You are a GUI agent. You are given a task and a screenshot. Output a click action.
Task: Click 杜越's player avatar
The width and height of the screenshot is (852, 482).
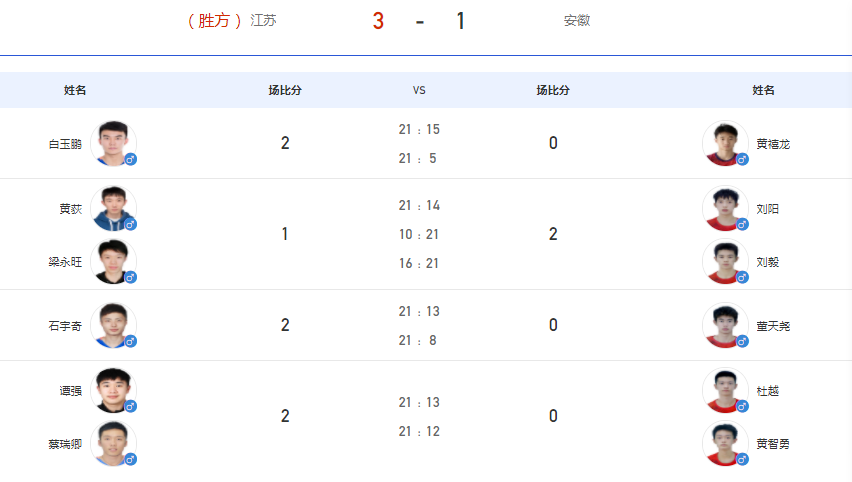[x=725, y=391]
